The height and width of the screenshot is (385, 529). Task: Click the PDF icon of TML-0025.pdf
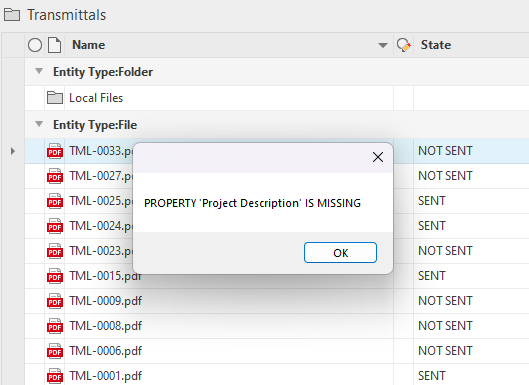[55, 201]
